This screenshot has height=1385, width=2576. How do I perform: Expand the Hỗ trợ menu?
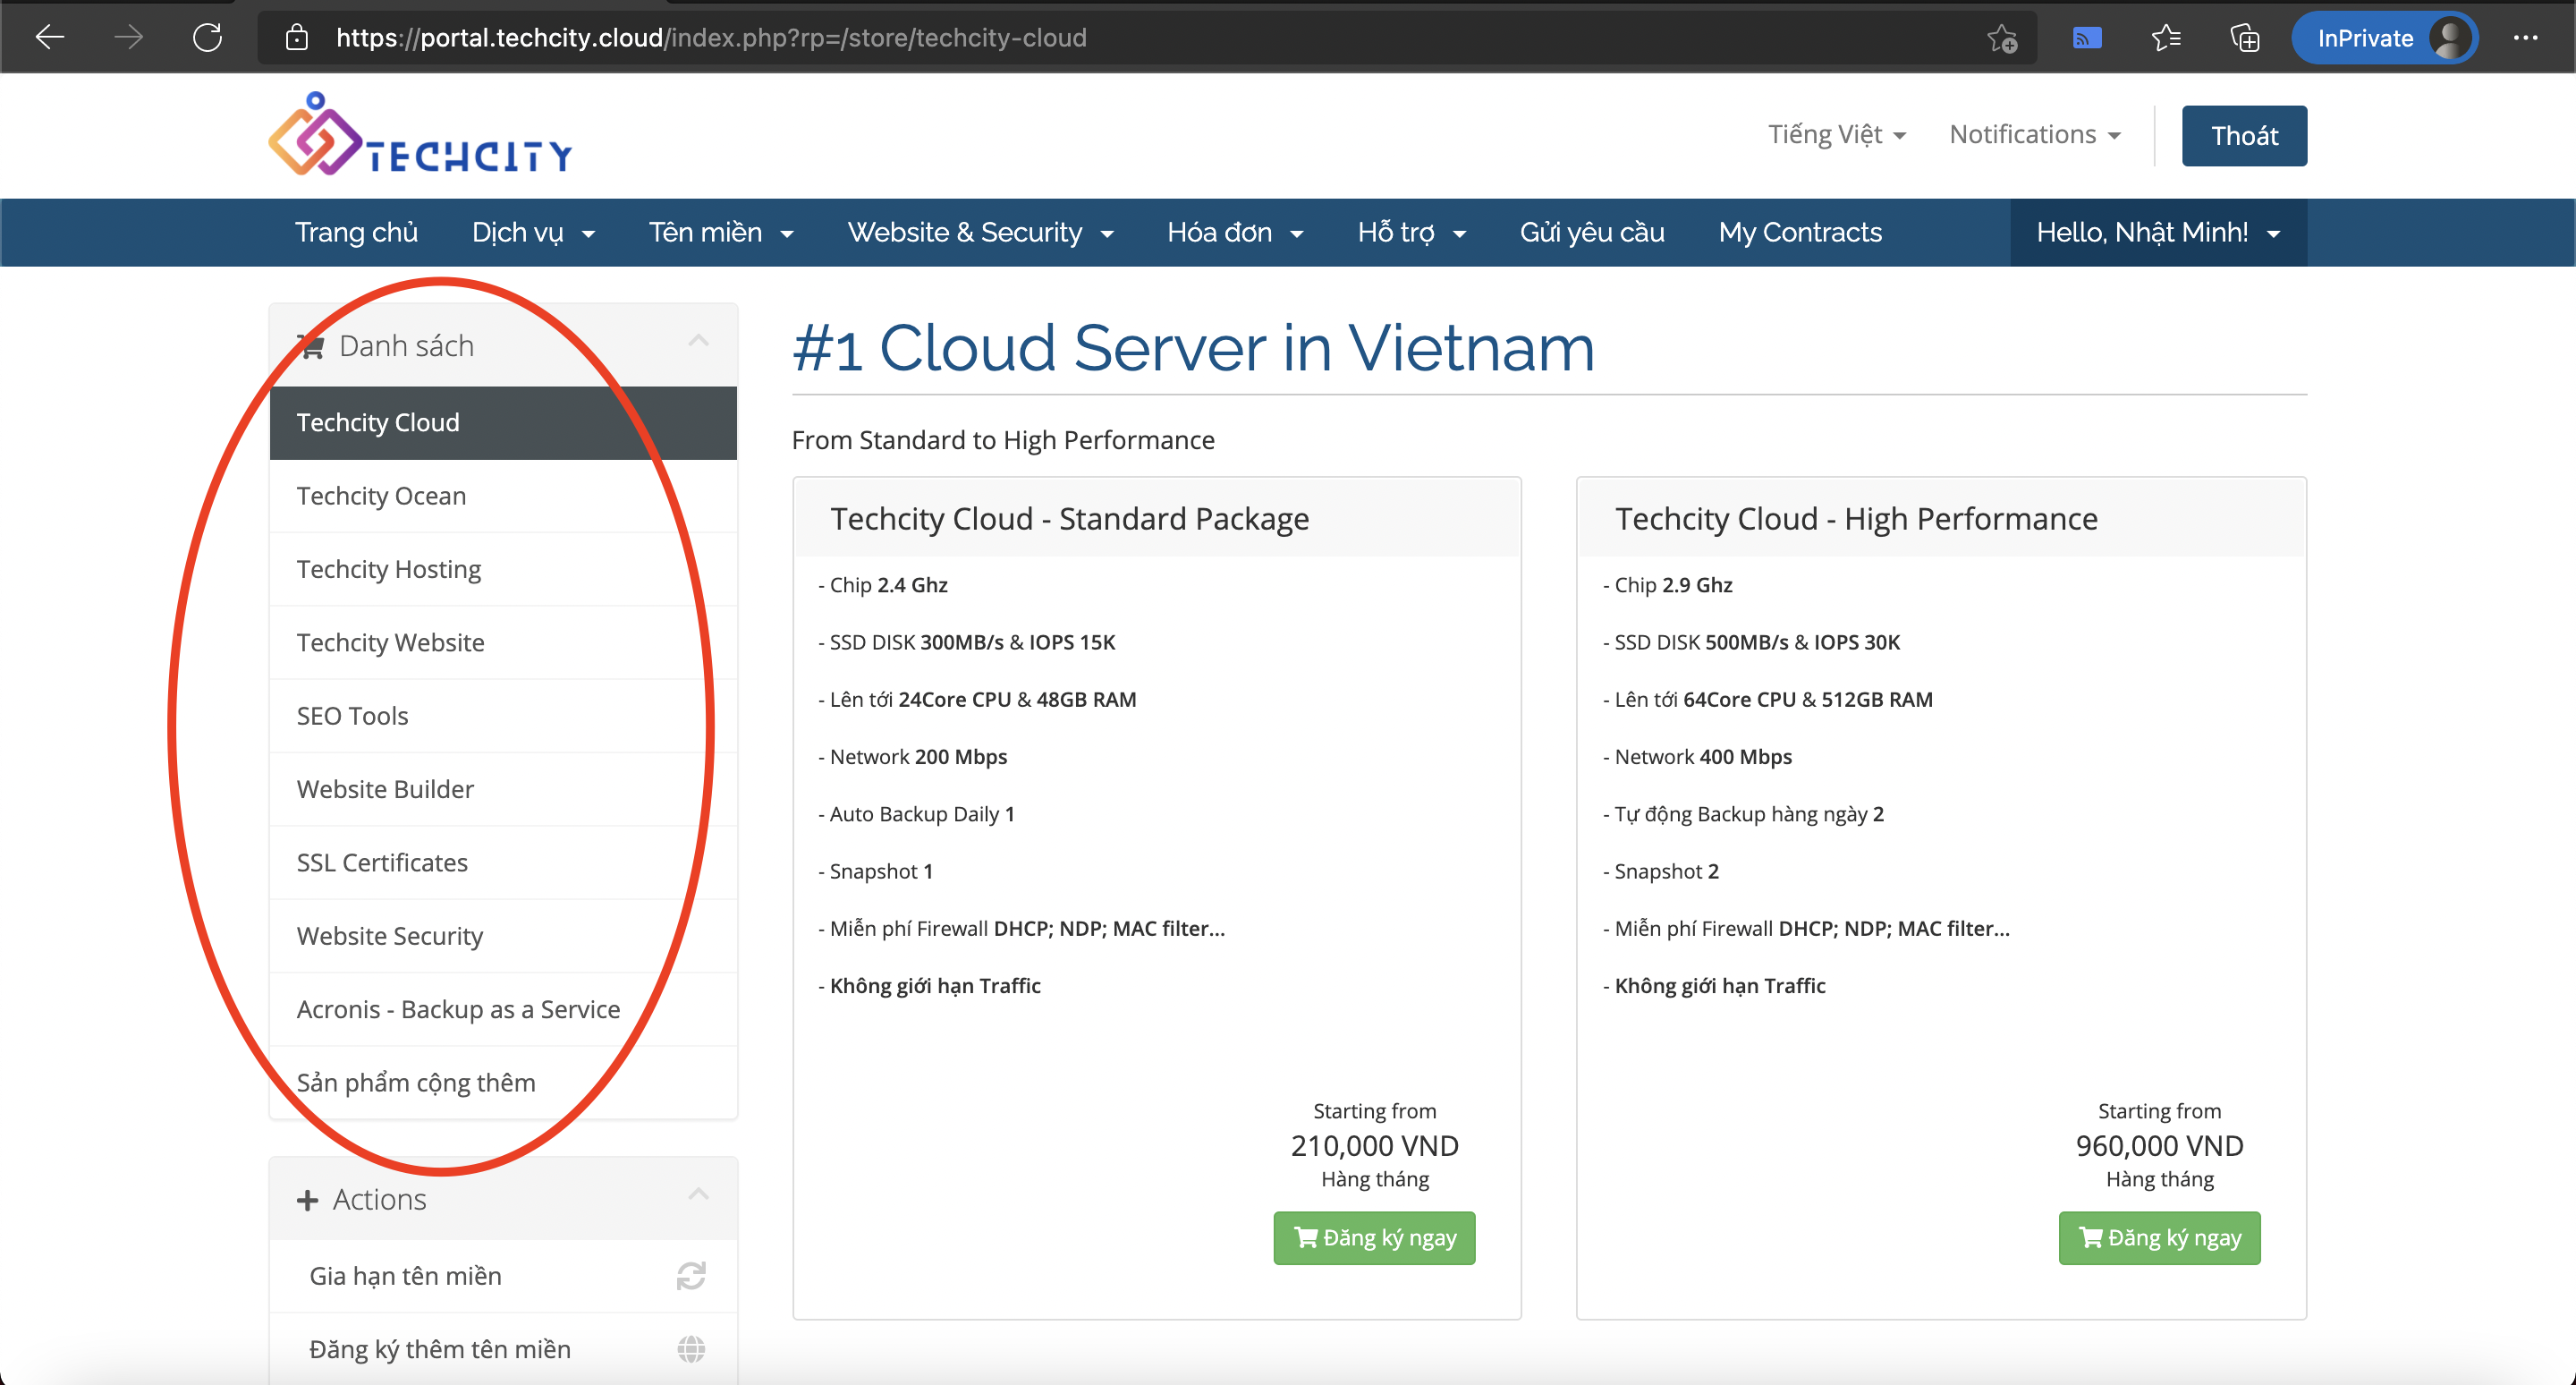coord(1411,232)
